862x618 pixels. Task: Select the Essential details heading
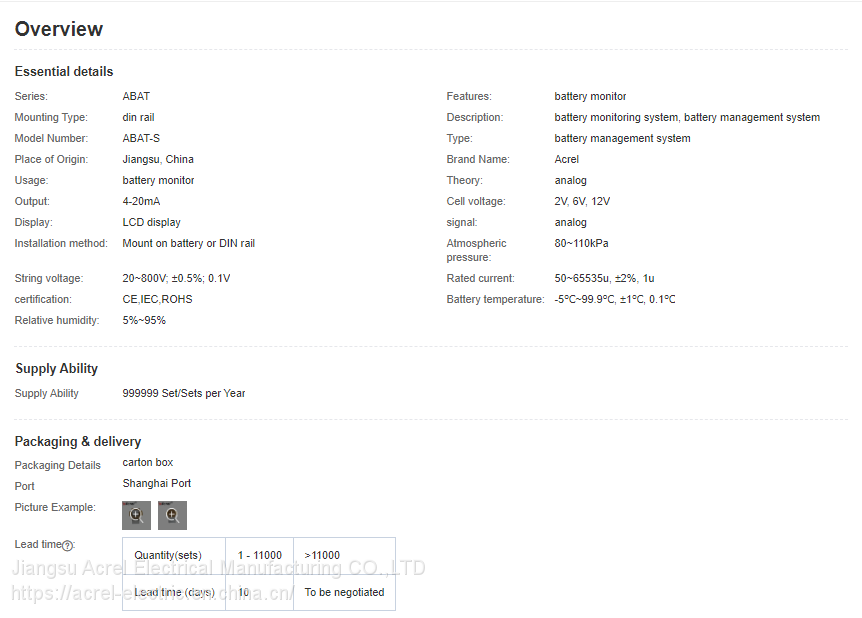[x=64, y=72]
